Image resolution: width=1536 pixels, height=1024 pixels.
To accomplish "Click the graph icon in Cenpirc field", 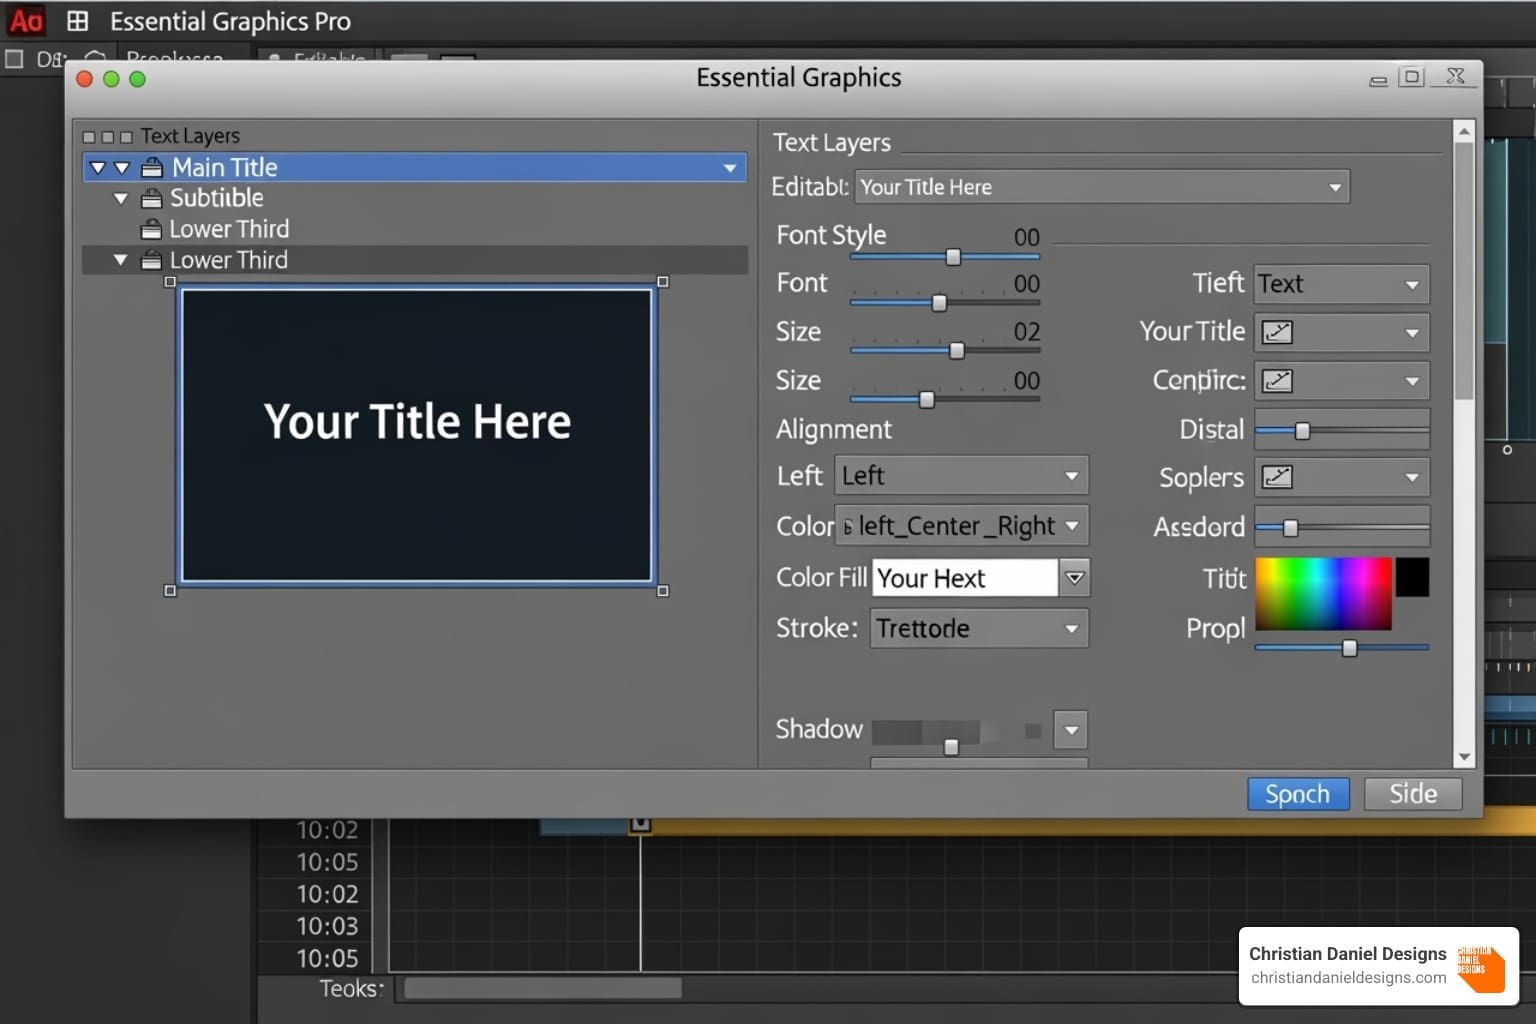I will pyautogui.click(x=1277, y=381).
